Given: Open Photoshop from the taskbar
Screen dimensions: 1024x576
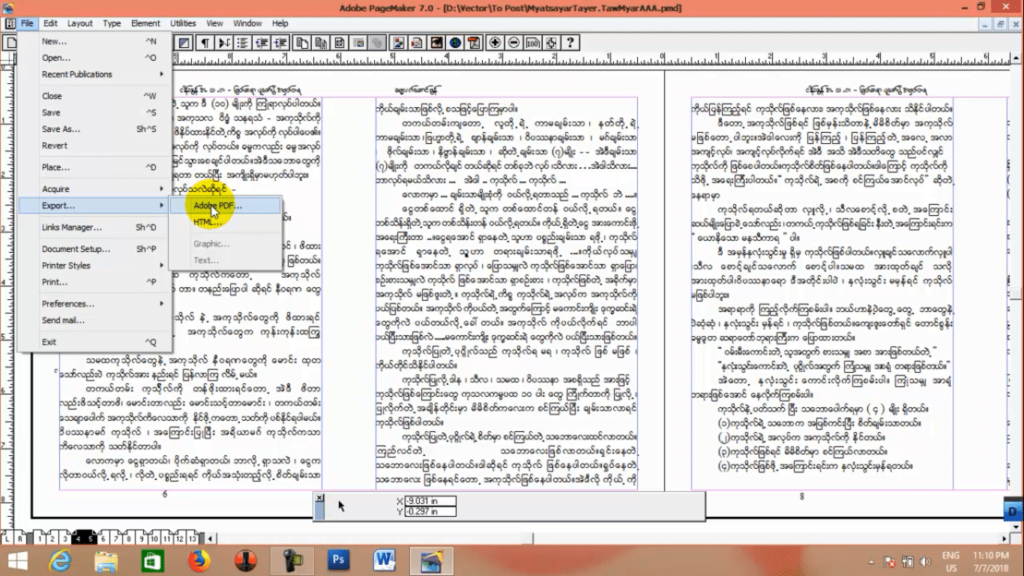Looking at the screenshot, I should click(x=338, y=560).
